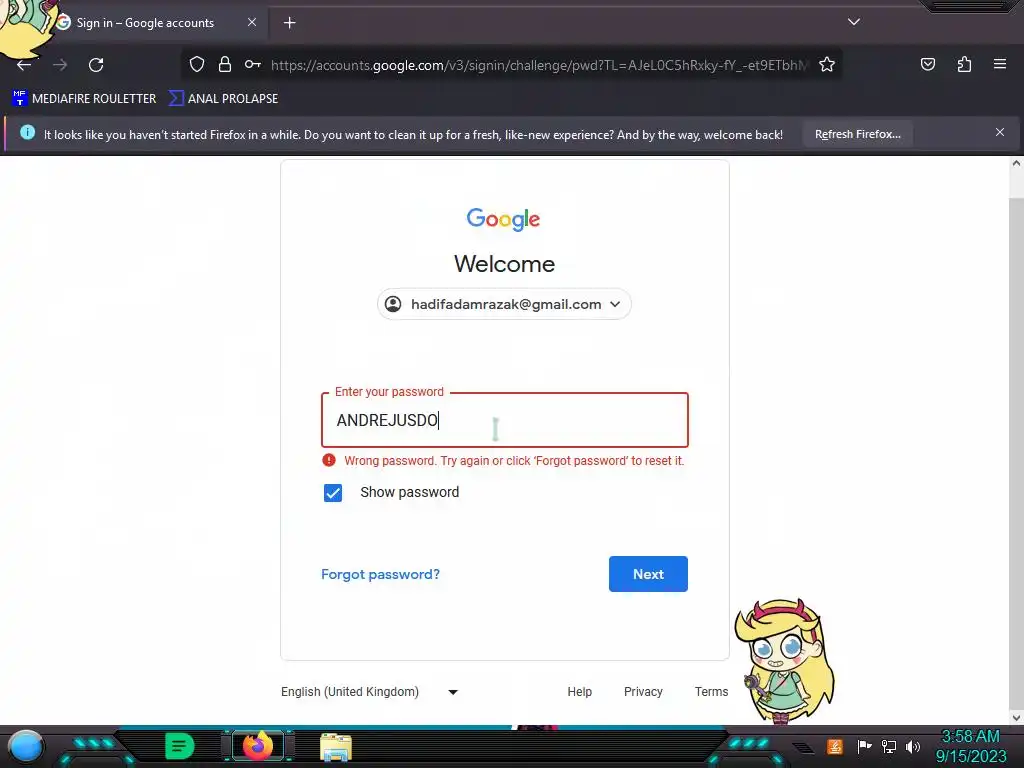Click the page scroll down arrow
This screenshot has width=1024, height=768.
pos(1016,718)
